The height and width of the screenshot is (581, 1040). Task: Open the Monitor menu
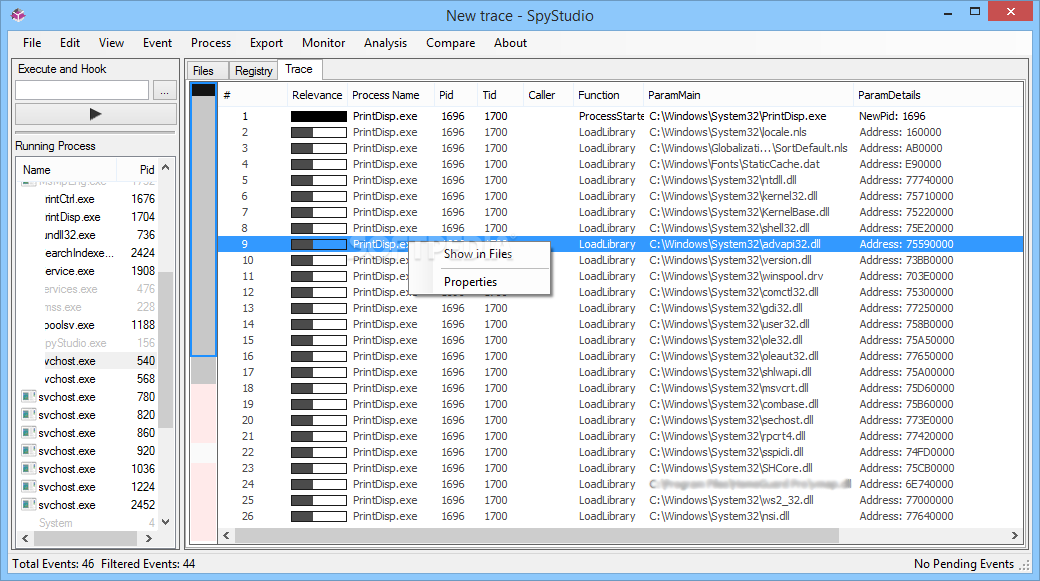(323, 42)
